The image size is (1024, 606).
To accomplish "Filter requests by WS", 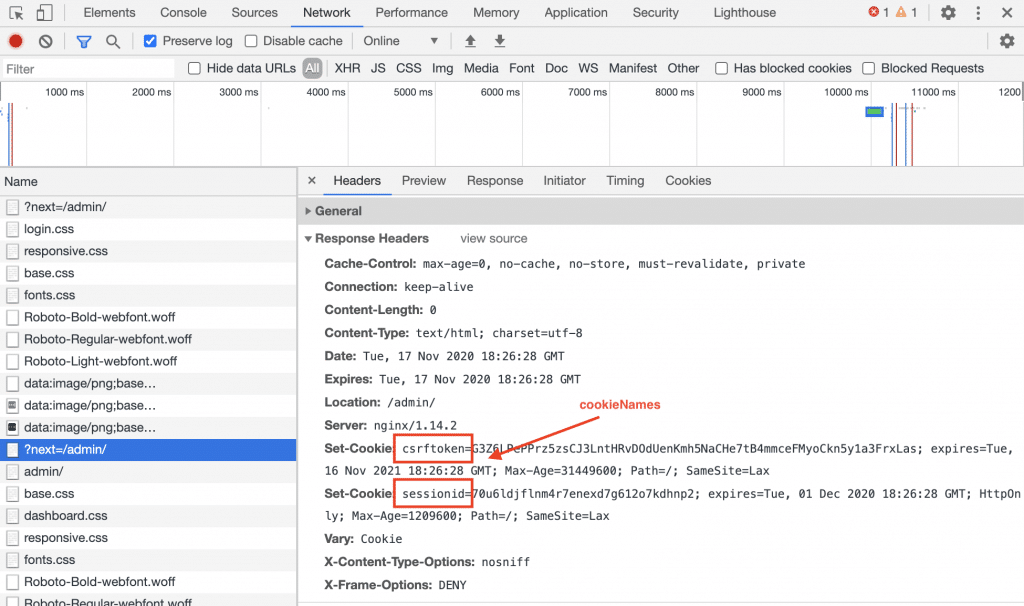I will tap(588, 68).
